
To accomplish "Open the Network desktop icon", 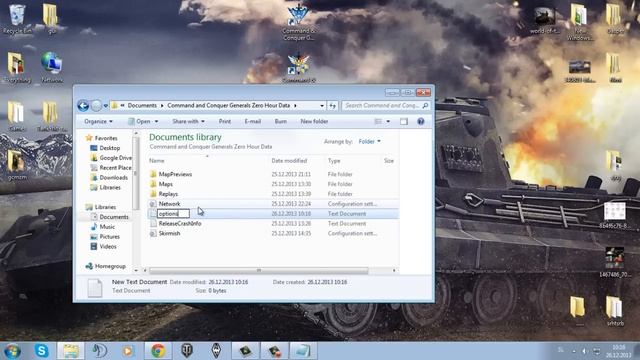I will (51, 67).
